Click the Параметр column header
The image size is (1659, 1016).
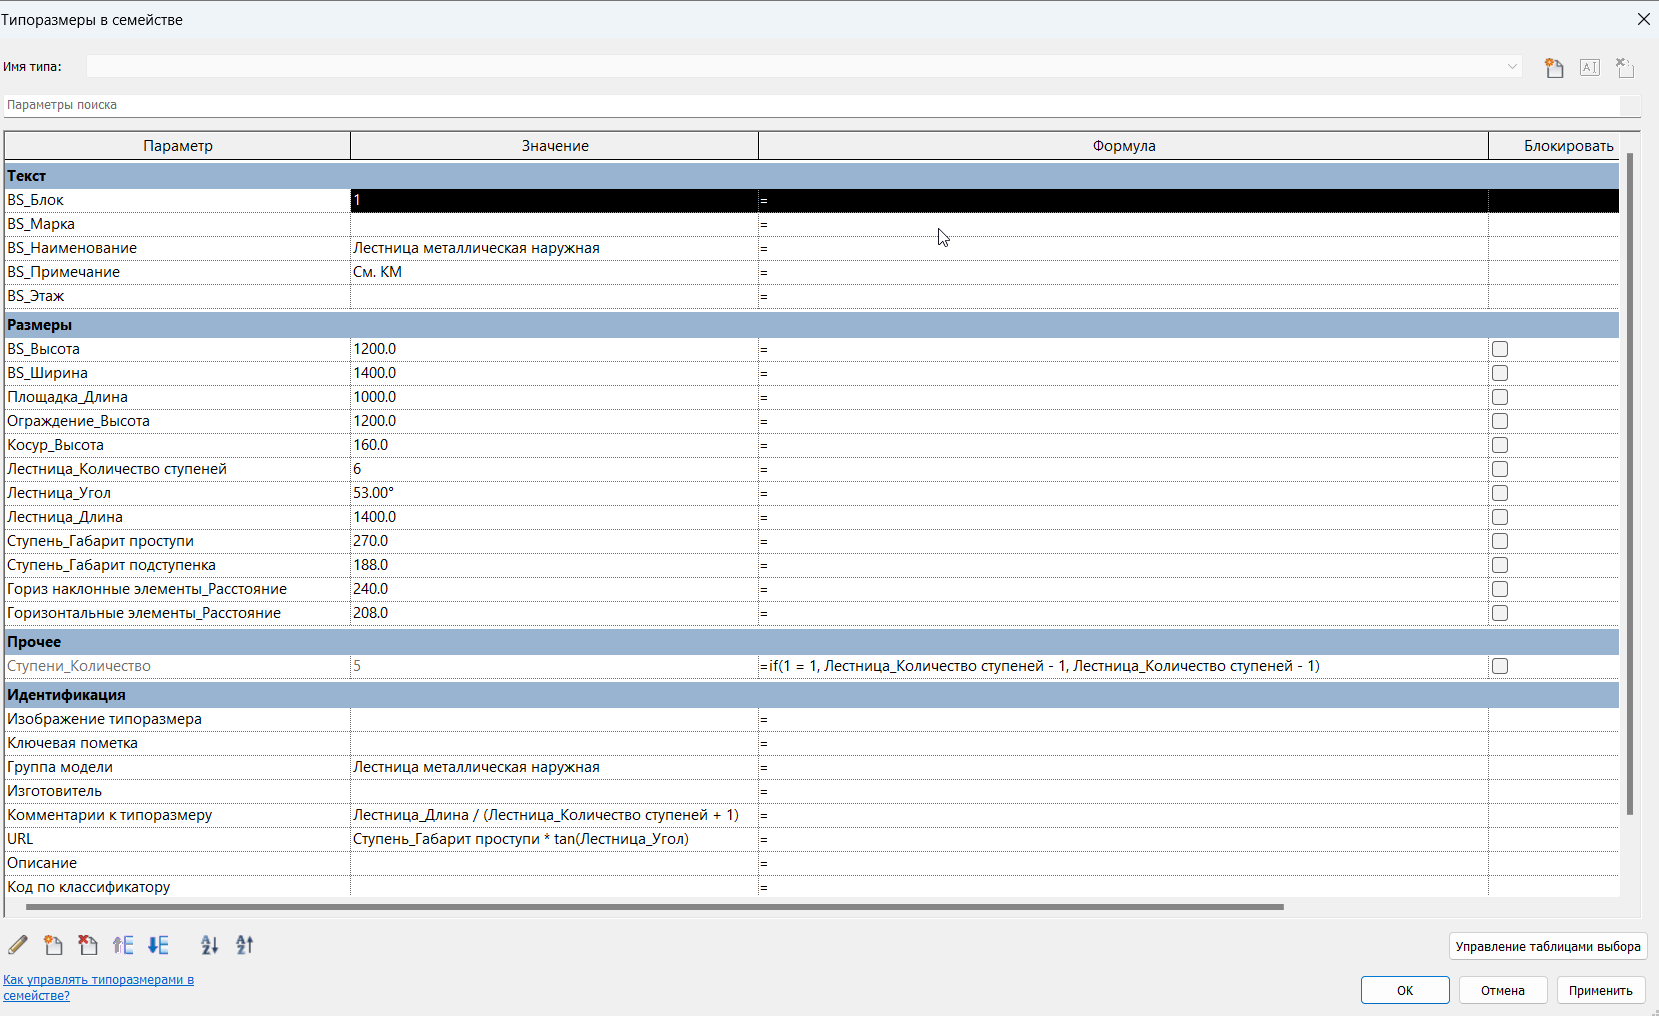click(178, 146)
